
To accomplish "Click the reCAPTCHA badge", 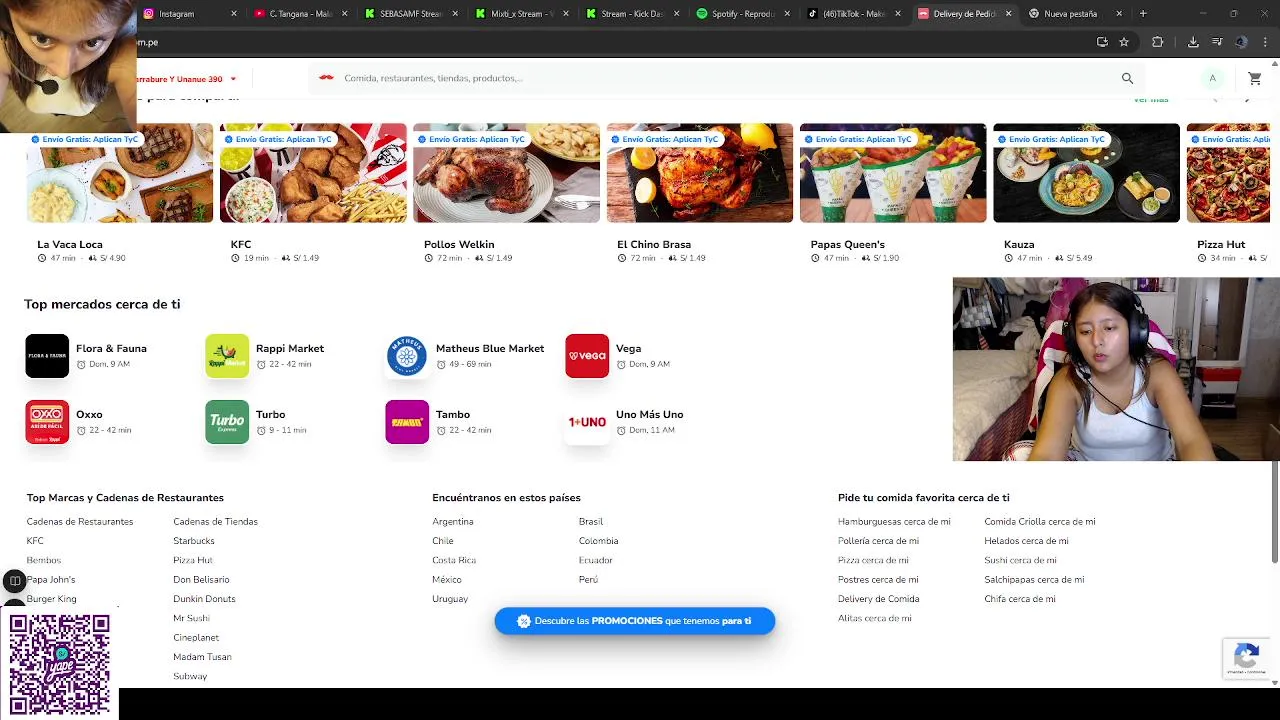I will (1246, 658).
